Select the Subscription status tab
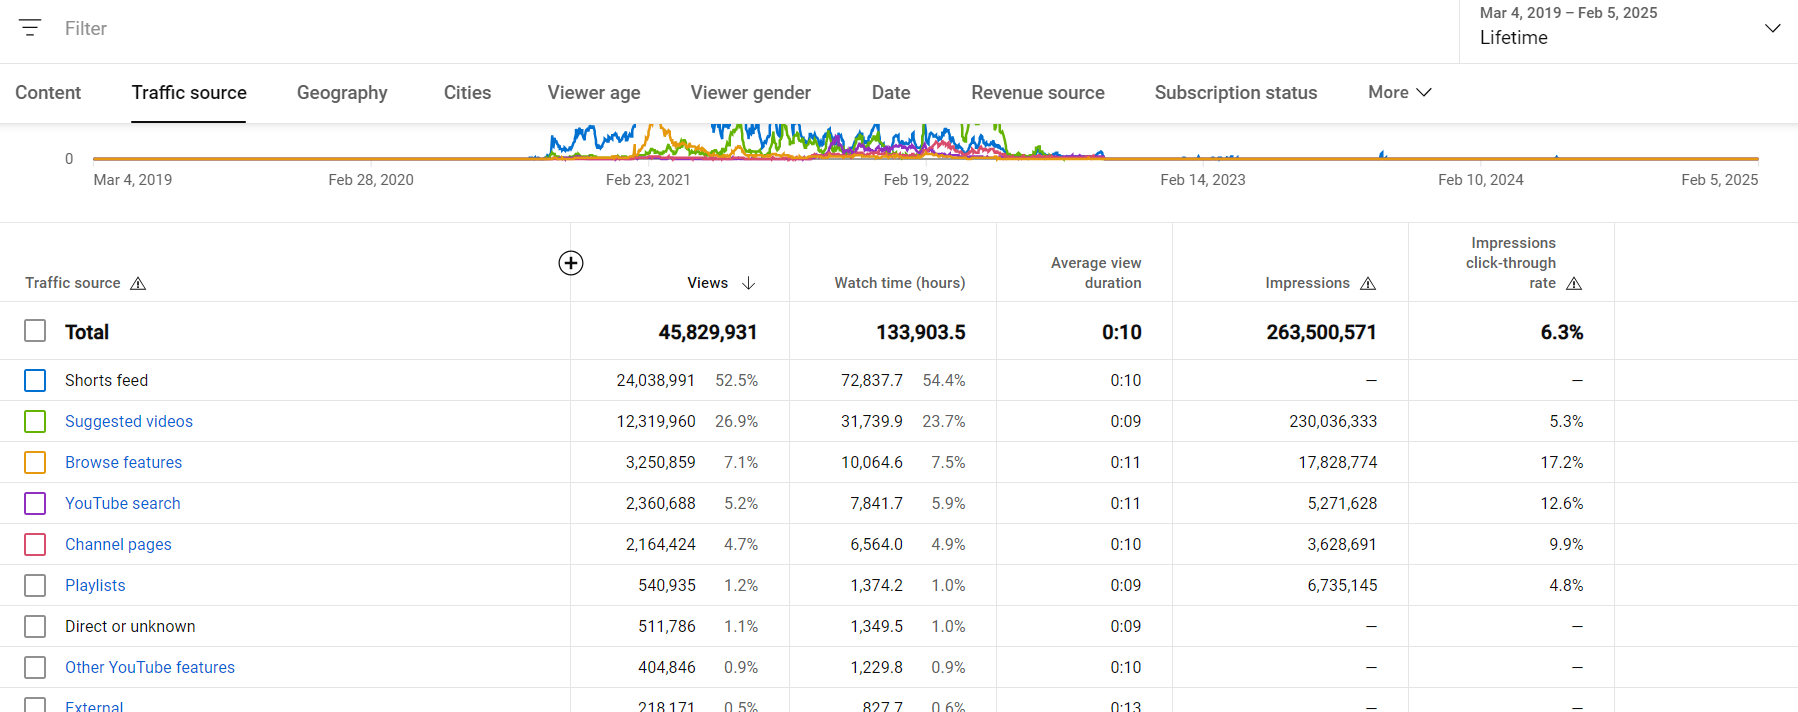 click(1235, 93)
